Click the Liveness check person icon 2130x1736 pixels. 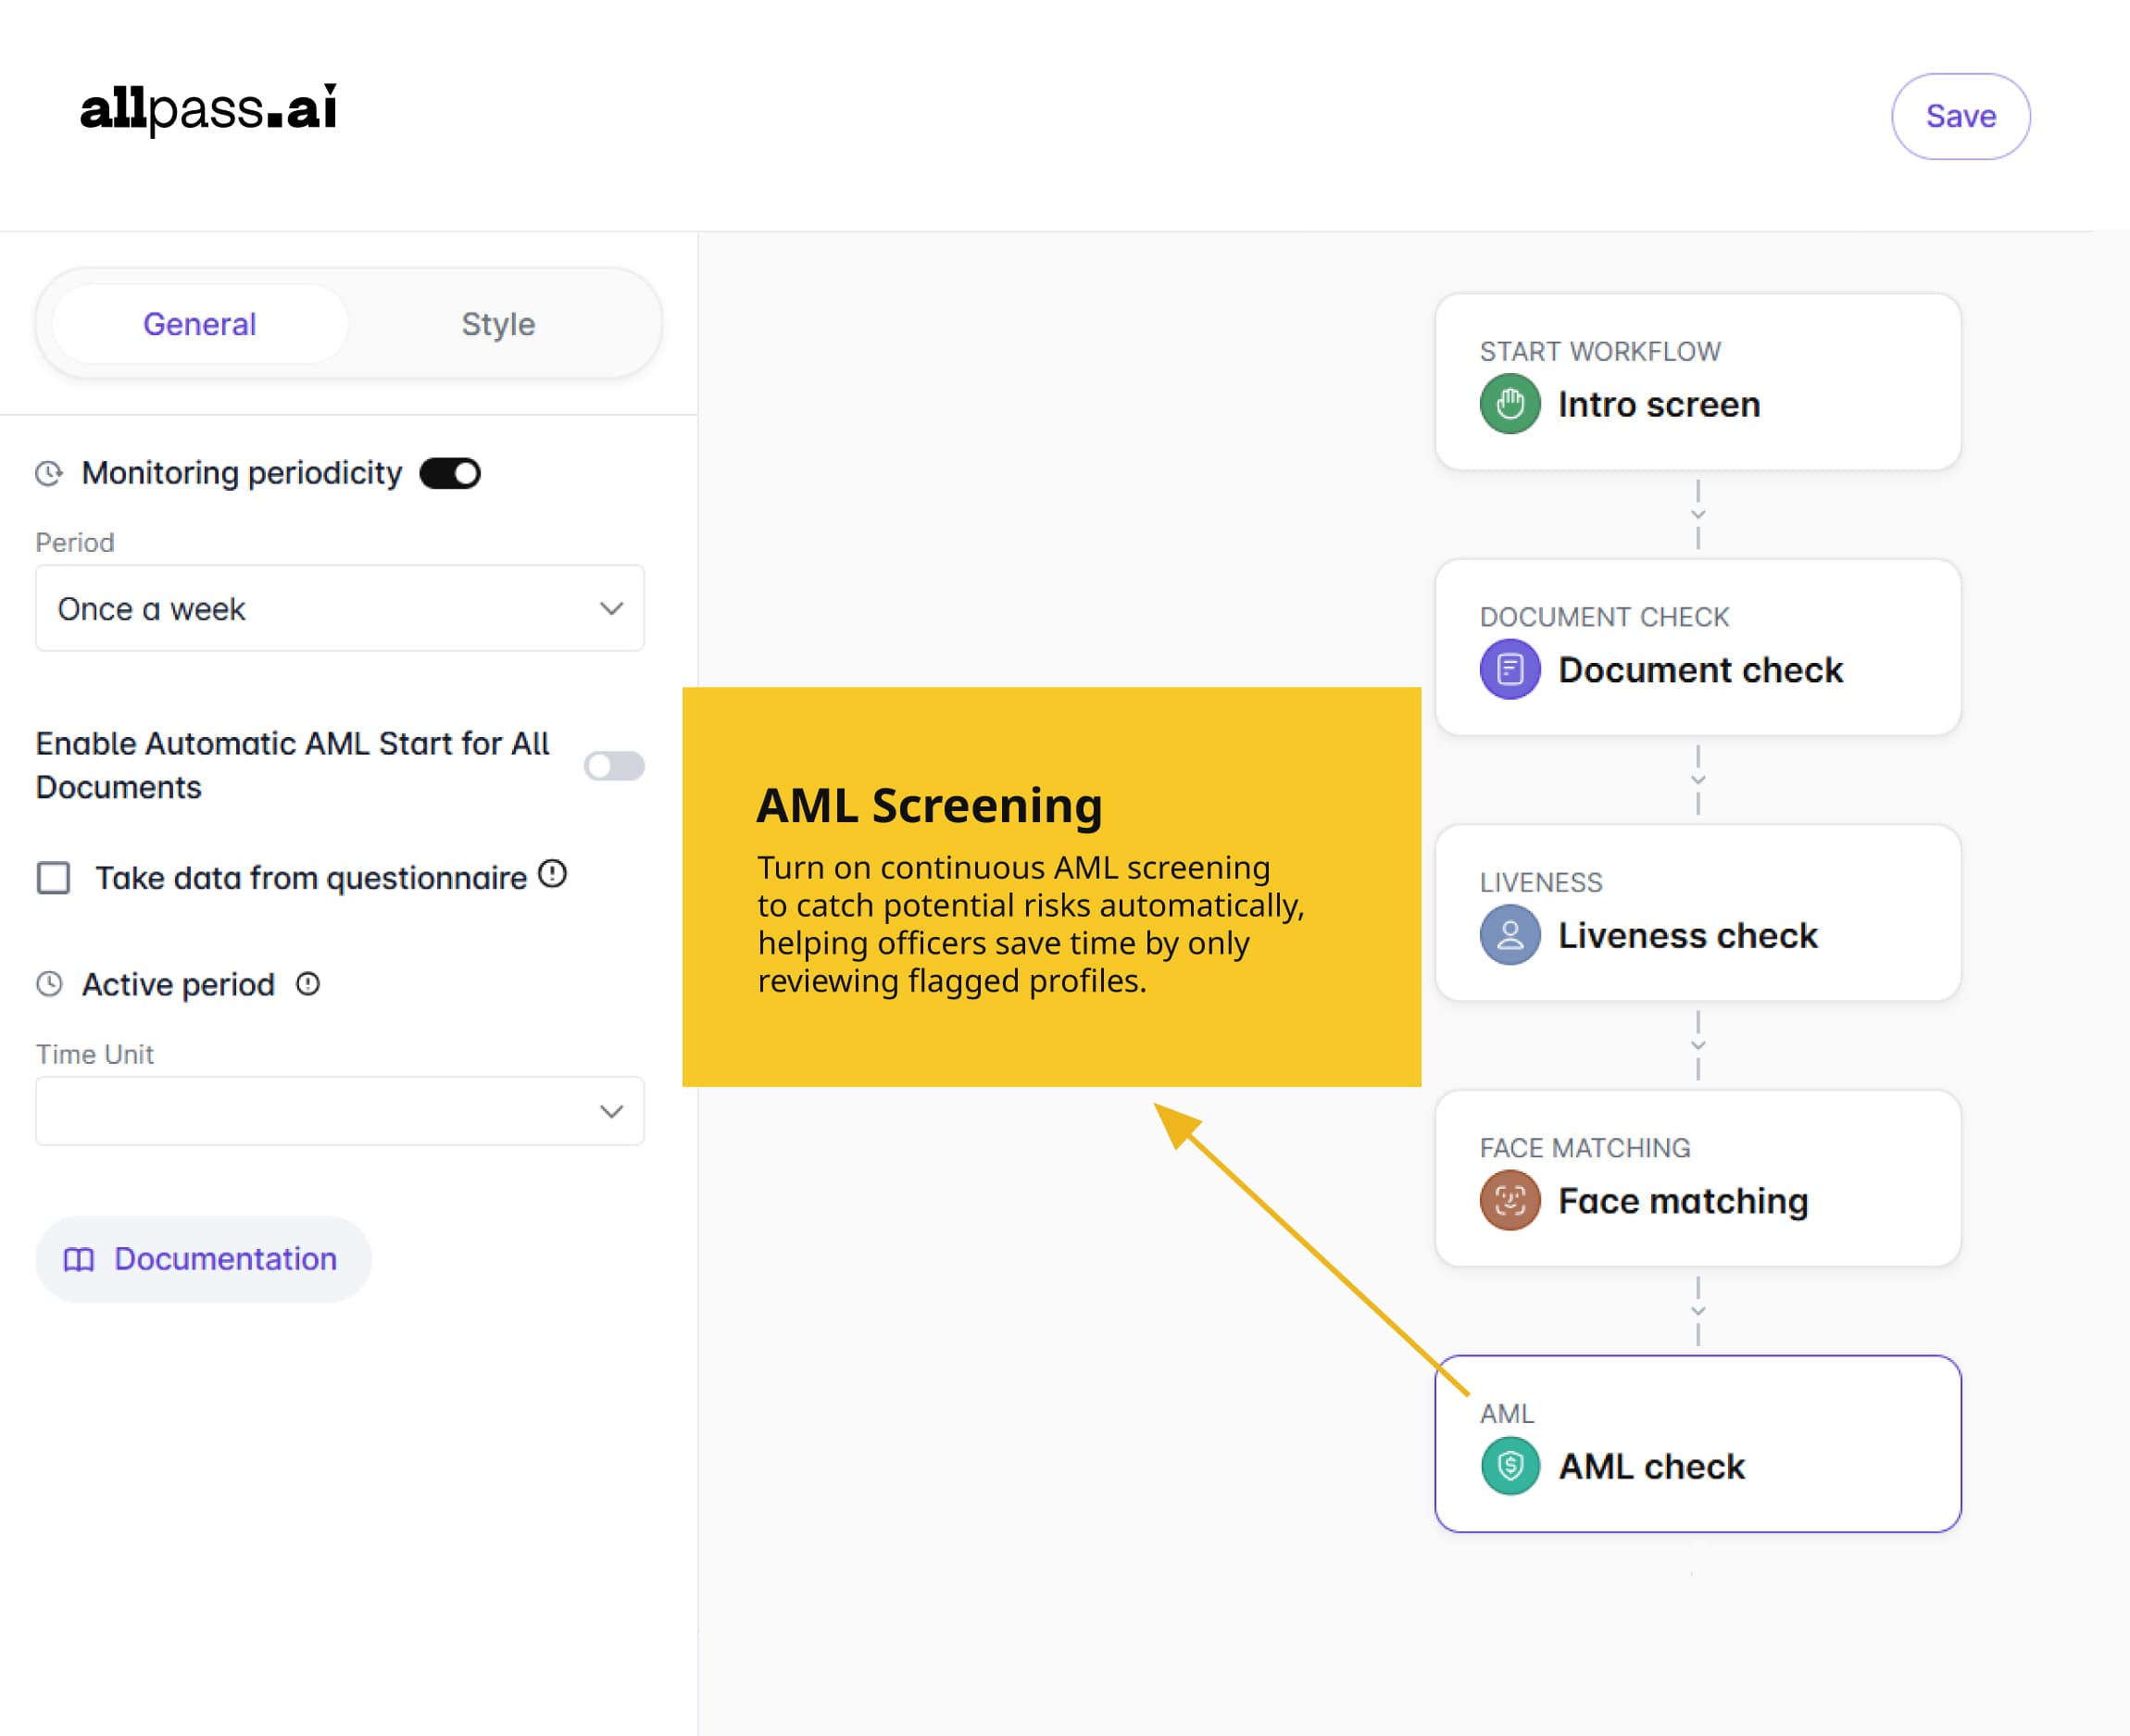click(x=1509, y=935)
